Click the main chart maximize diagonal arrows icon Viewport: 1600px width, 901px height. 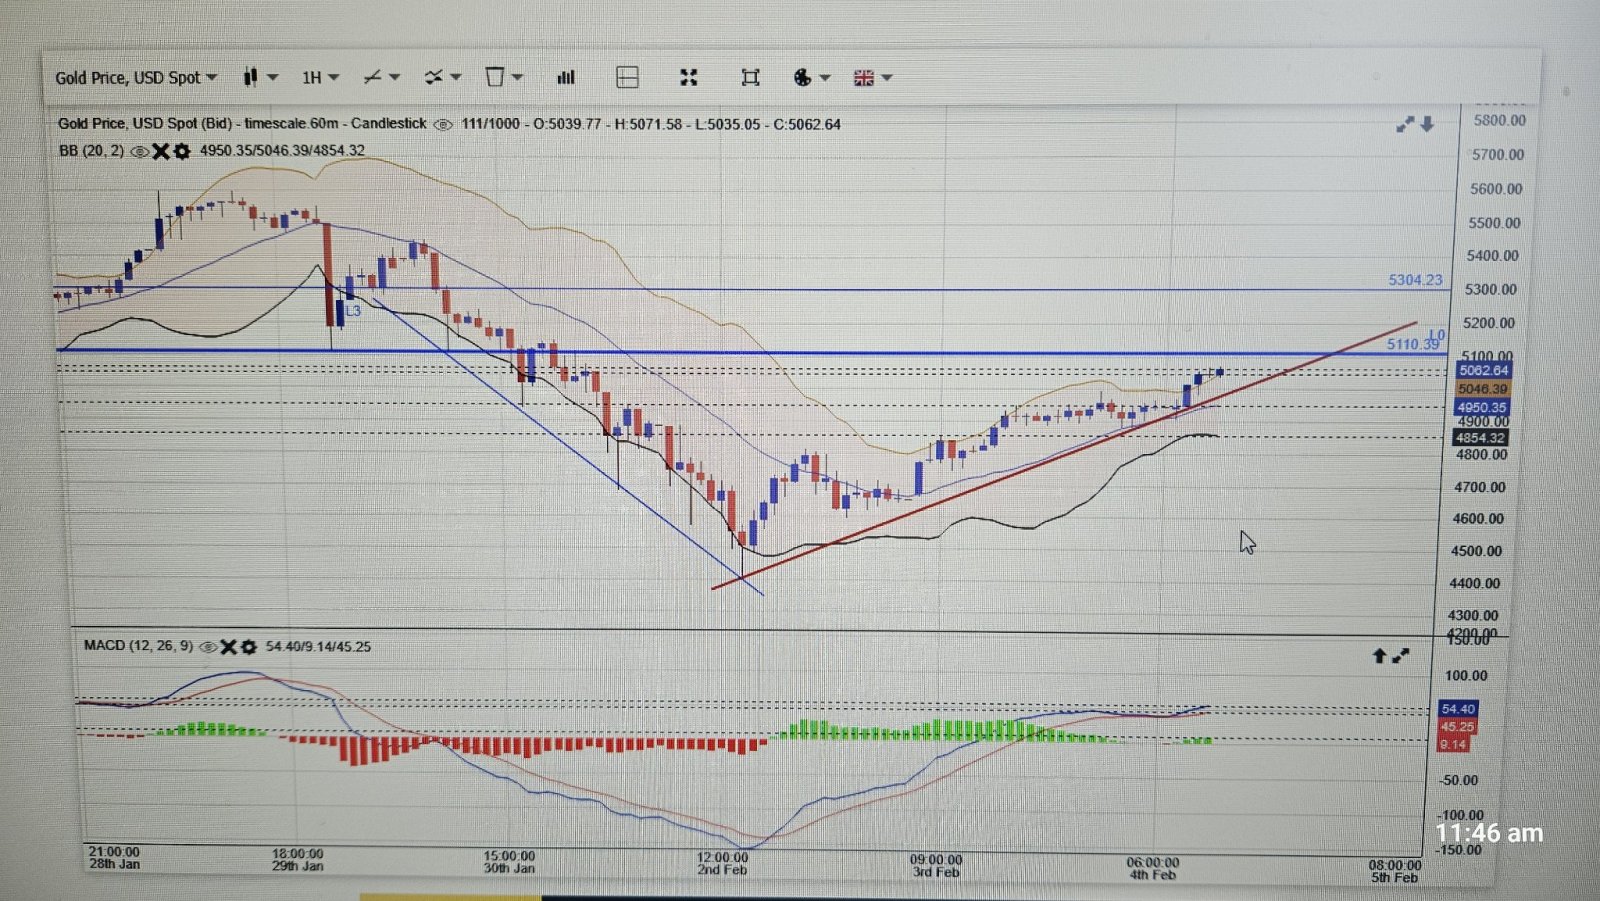[1405, 124]
